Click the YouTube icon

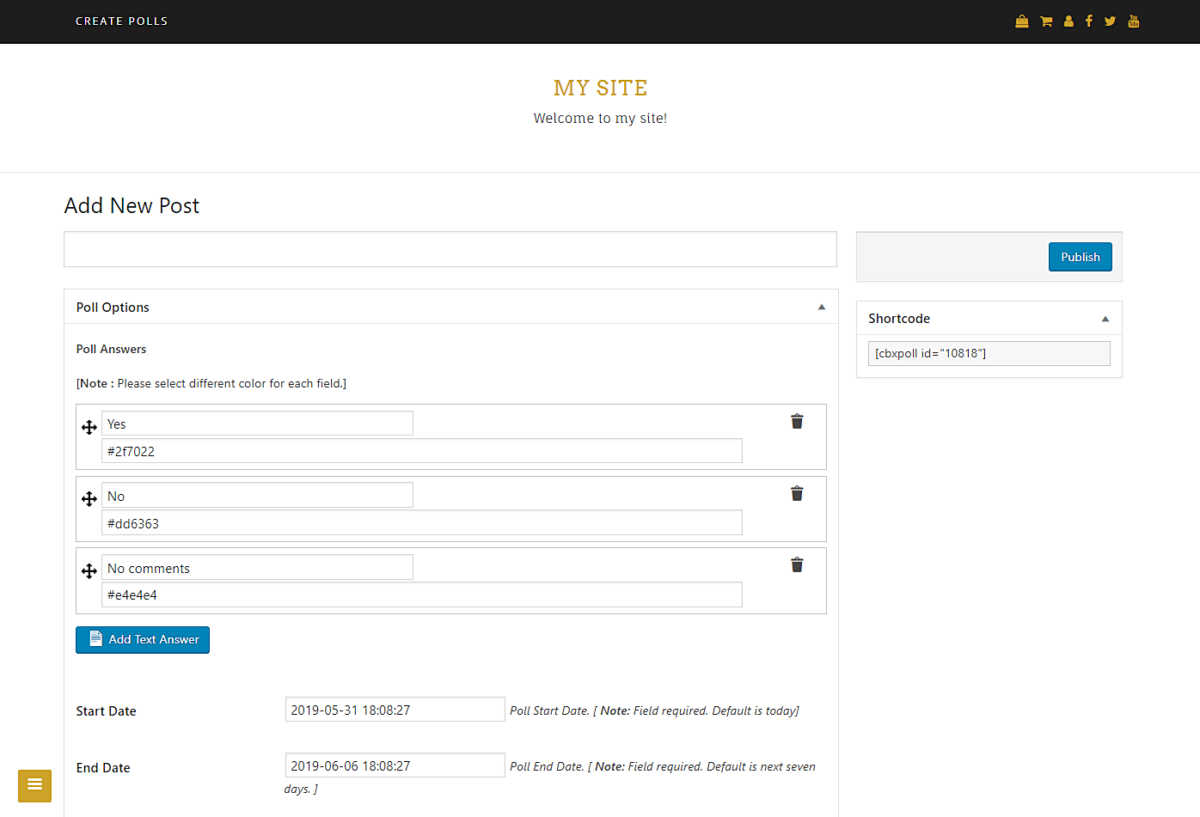pyautogui.click(x=1133, y=20)
